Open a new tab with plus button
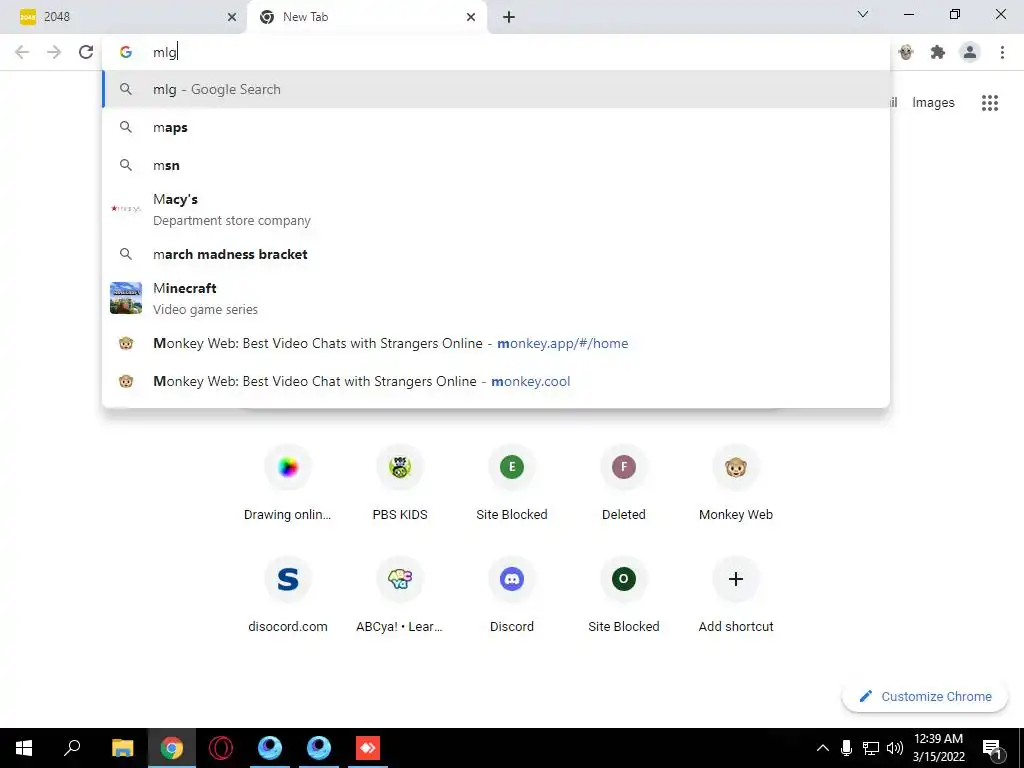 coord(509,17)
